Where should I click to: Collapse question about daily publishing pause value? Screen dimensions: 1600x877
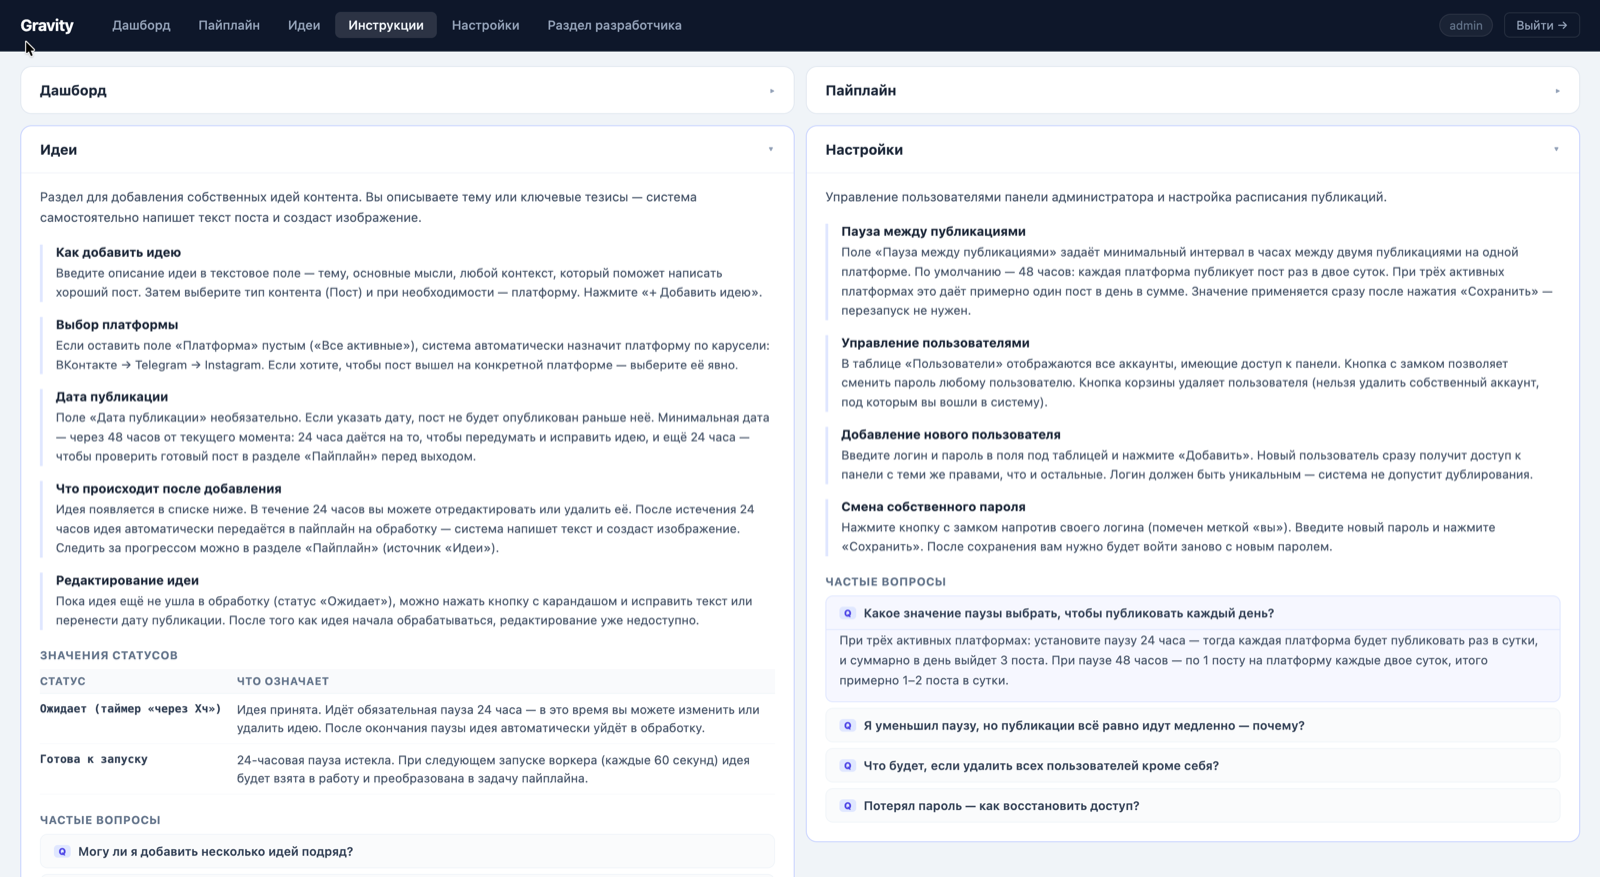[1192, 613]
